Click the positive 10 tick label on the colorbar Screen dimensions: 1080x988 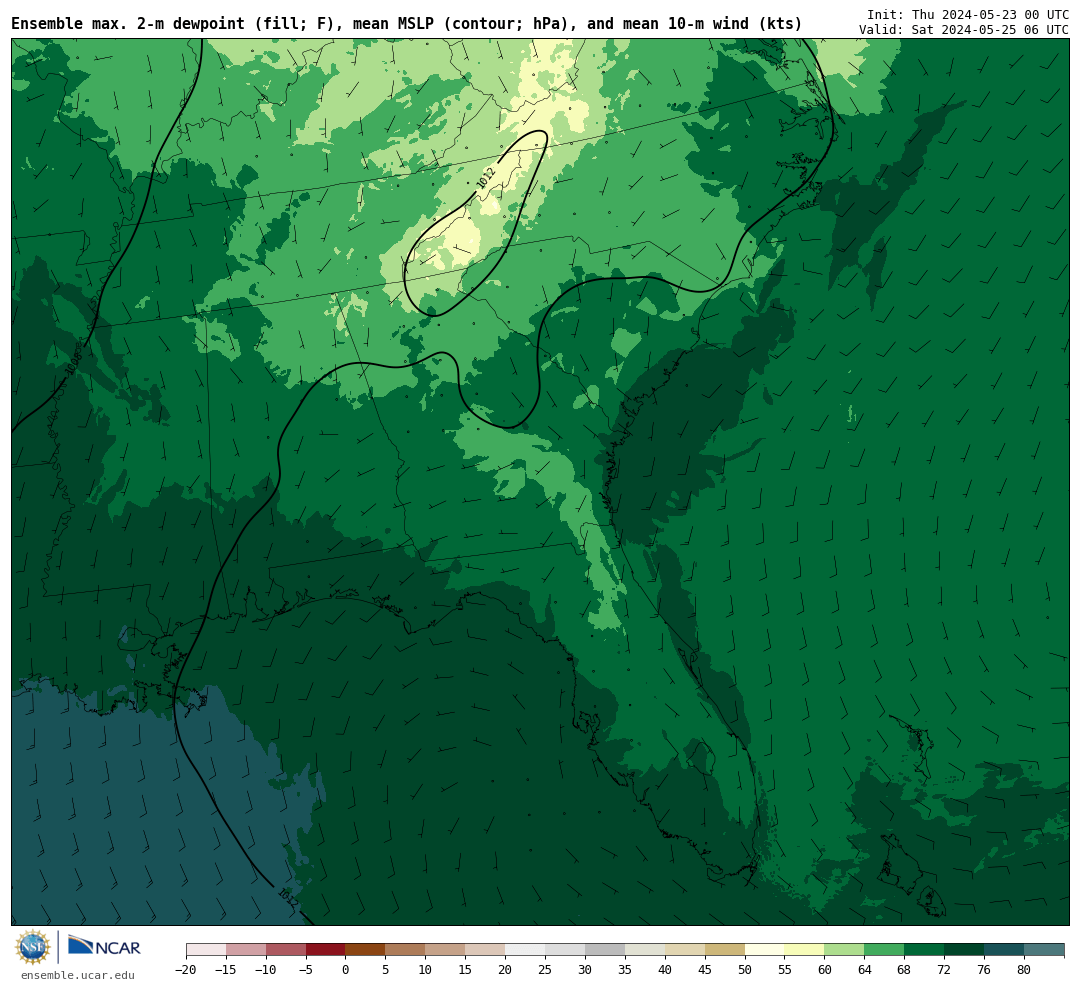[x=426, y=970]
